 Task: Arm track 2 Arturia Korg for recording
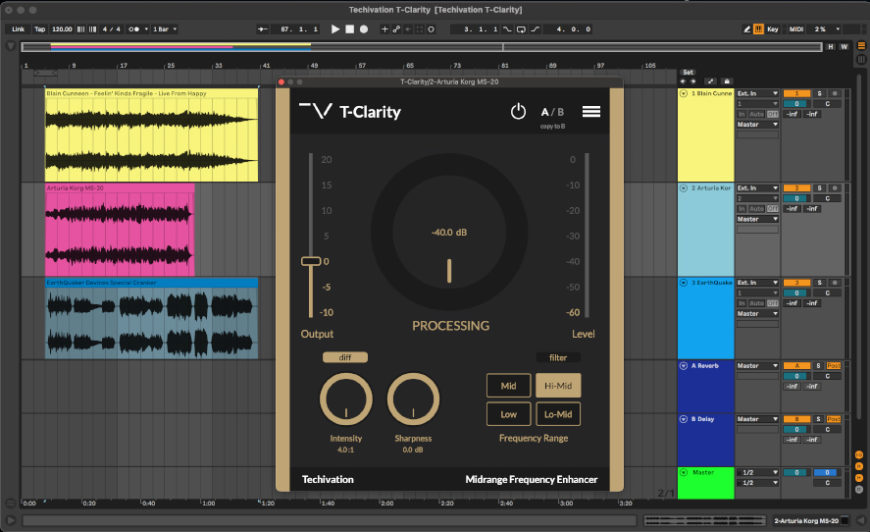click(834, 188)
